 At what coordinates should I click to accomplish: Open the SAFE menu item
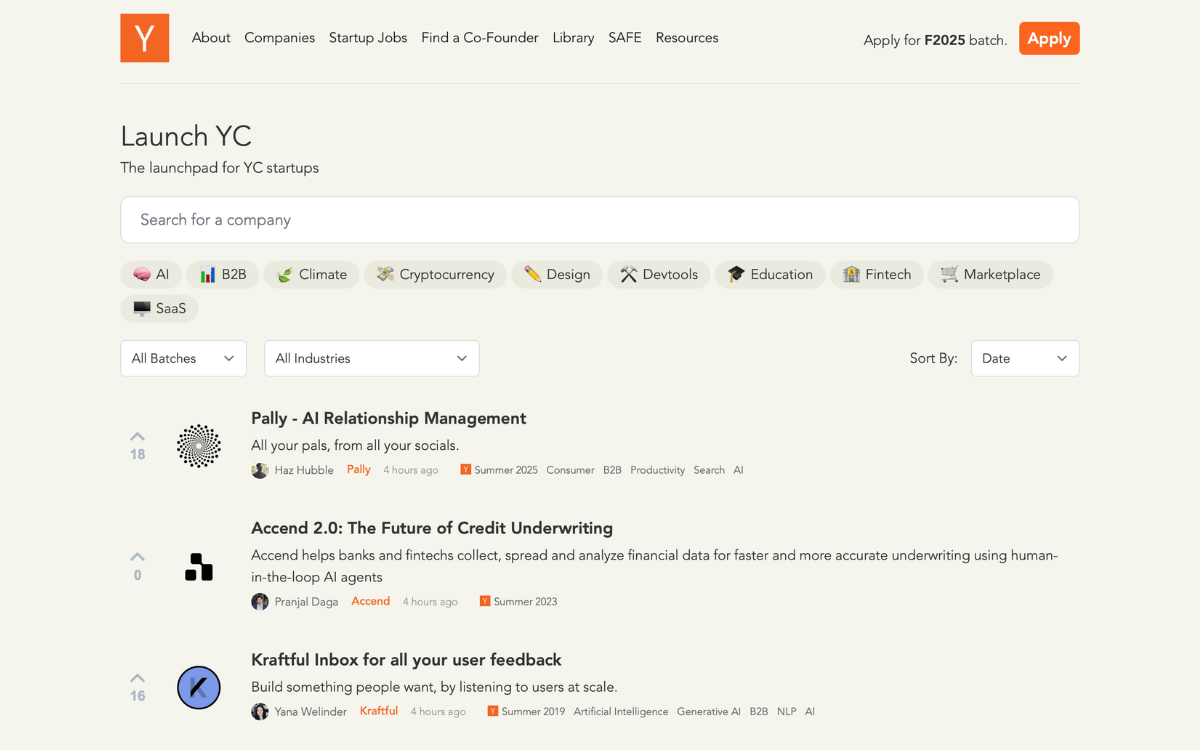pos(625,38)
